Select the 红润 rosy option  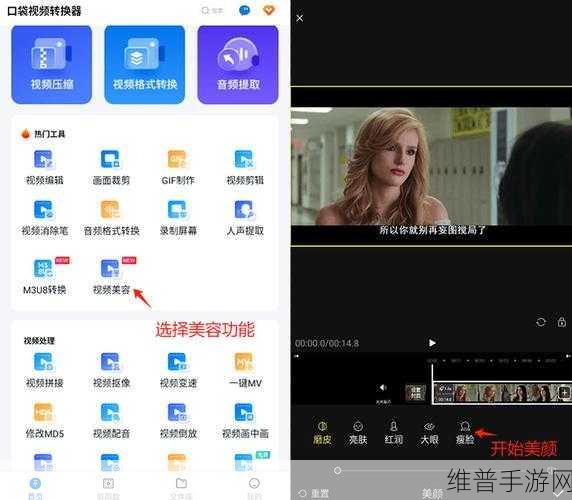click(x=394, y=433)
